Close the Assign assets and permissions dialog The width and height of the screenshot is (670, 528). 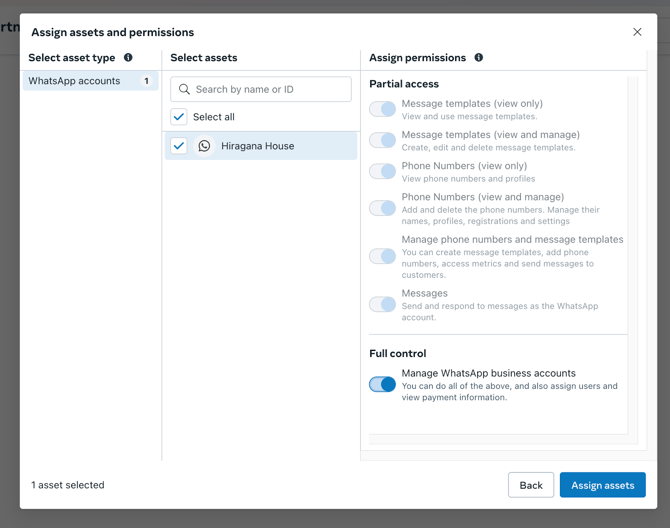click(637, 32)
